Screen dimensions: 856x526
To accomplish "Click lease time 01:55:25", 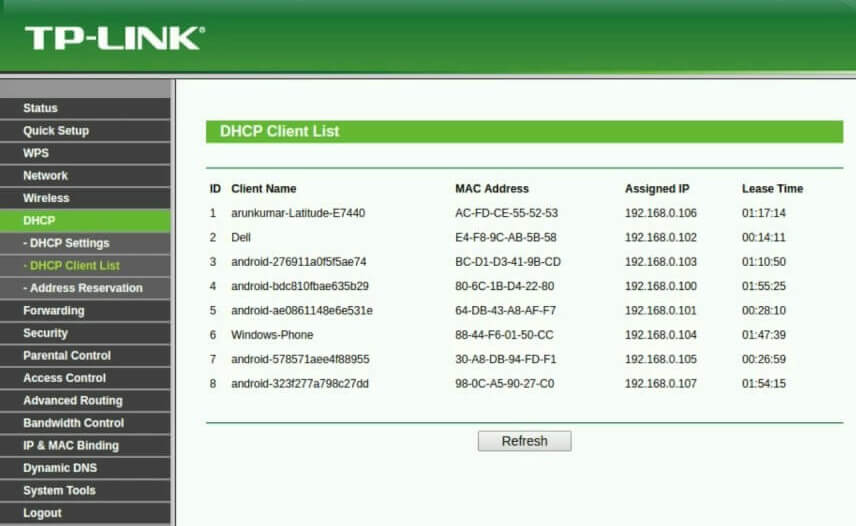I will point(763,286).
